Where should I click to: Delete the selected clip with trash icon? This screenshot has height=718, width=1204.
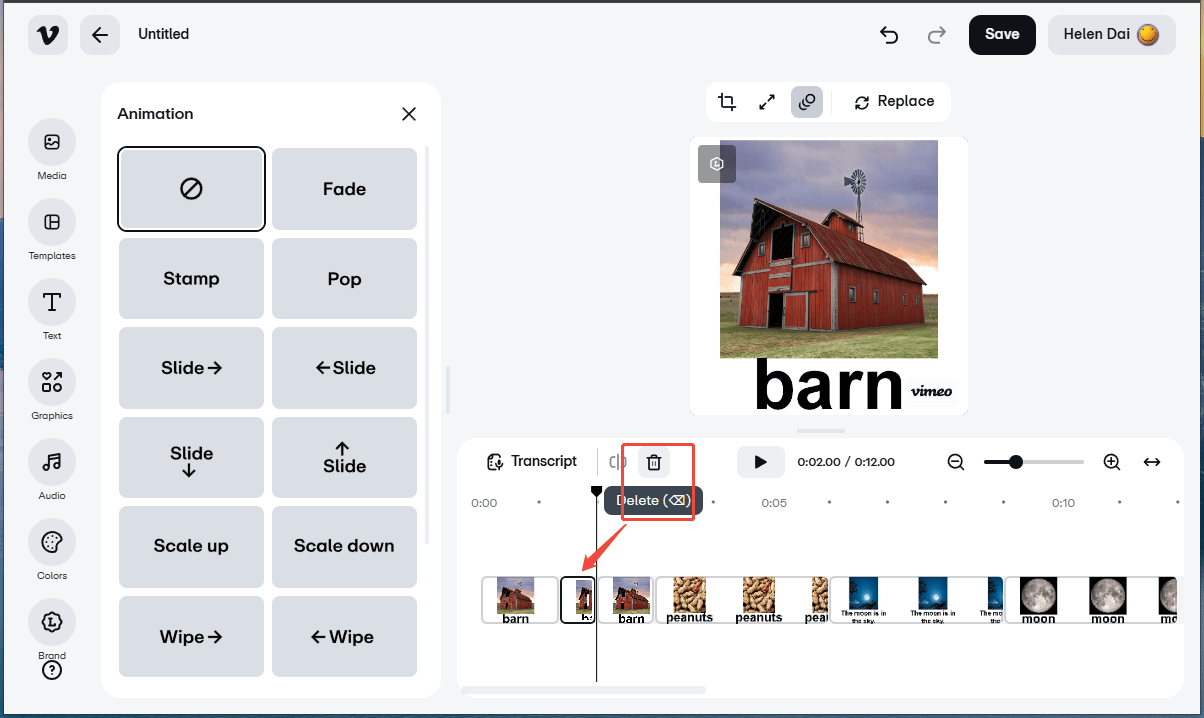[654, 462]
